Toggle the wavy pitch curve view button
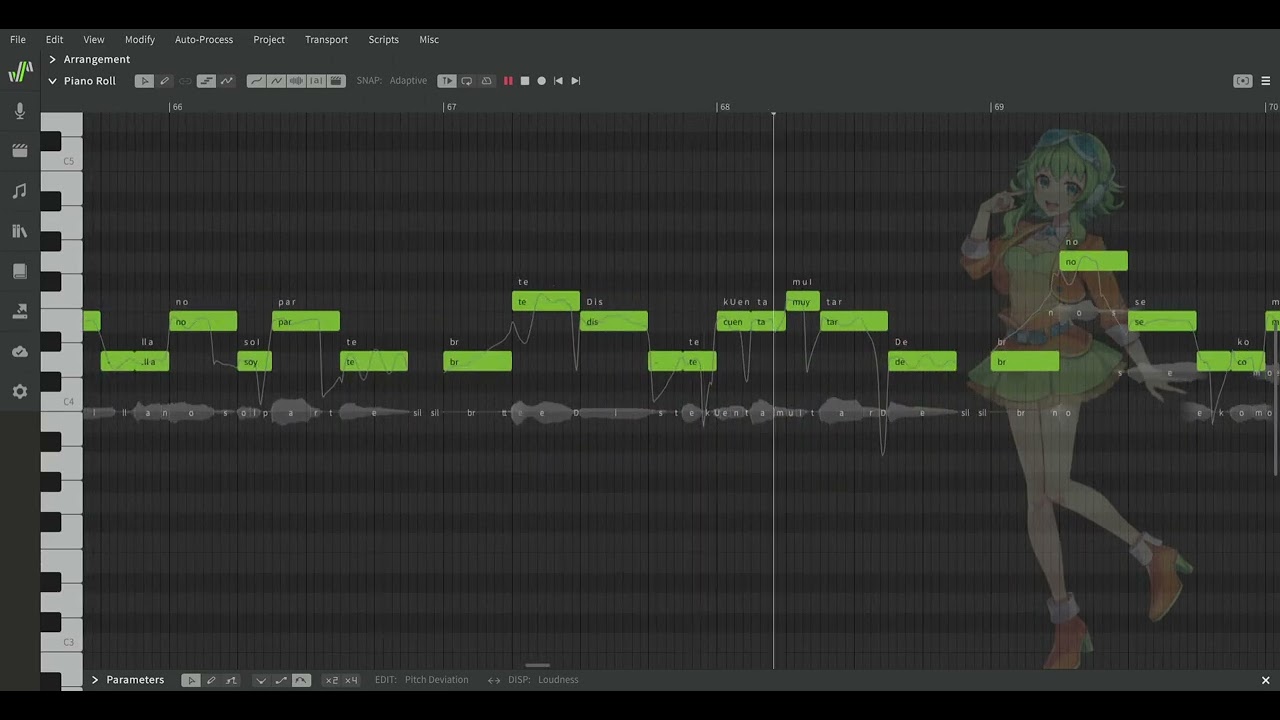This screenshot has height=720, width=1280. pos(276,81)
